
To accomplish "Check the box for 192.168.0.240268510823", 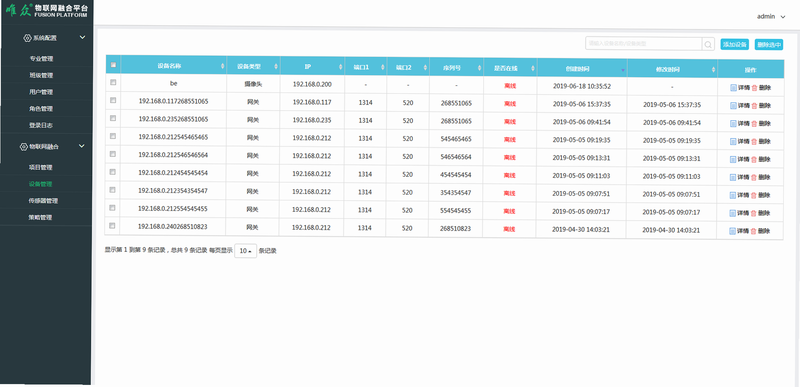I will (x=113, y=225).
